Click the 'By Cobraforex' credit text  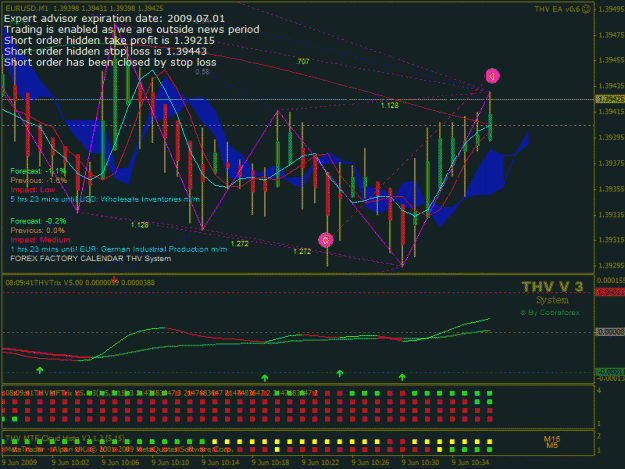coord(550,312)
